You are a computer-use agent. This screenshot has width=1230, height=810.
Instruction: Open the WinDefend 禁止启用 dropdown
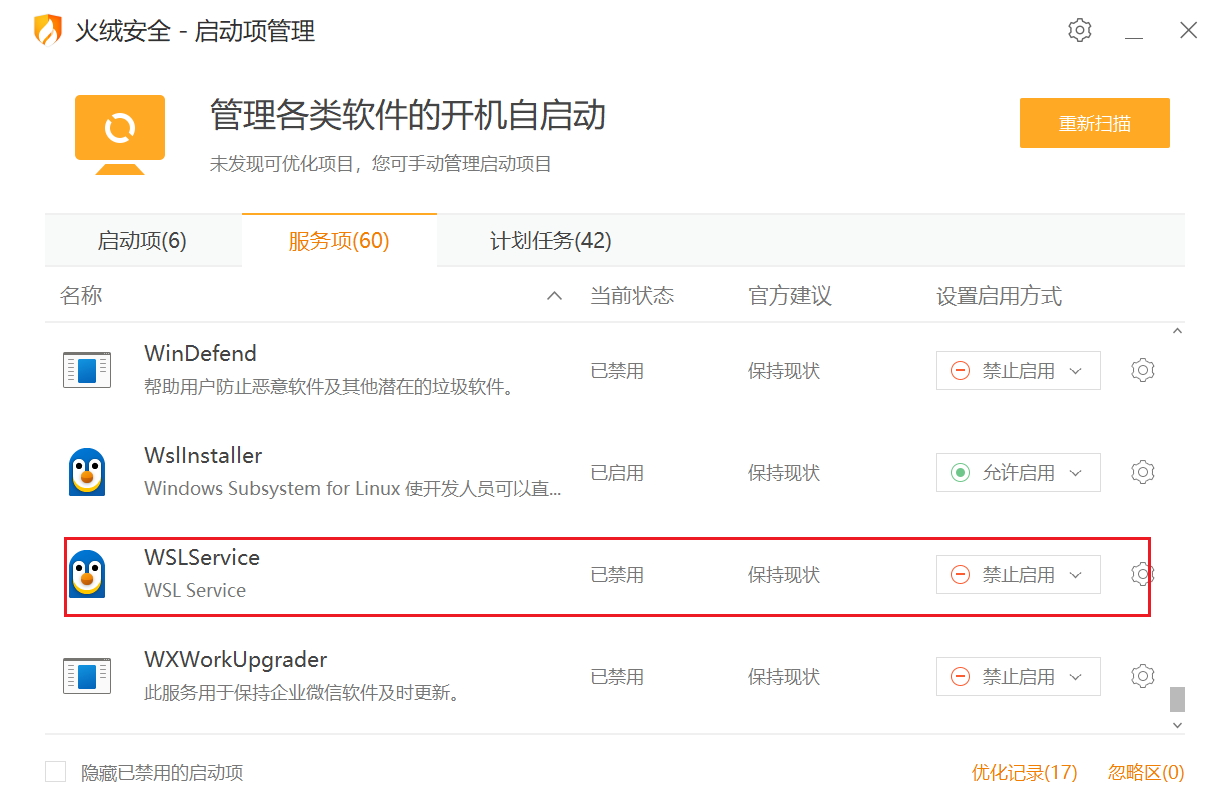click(1018, 370)
